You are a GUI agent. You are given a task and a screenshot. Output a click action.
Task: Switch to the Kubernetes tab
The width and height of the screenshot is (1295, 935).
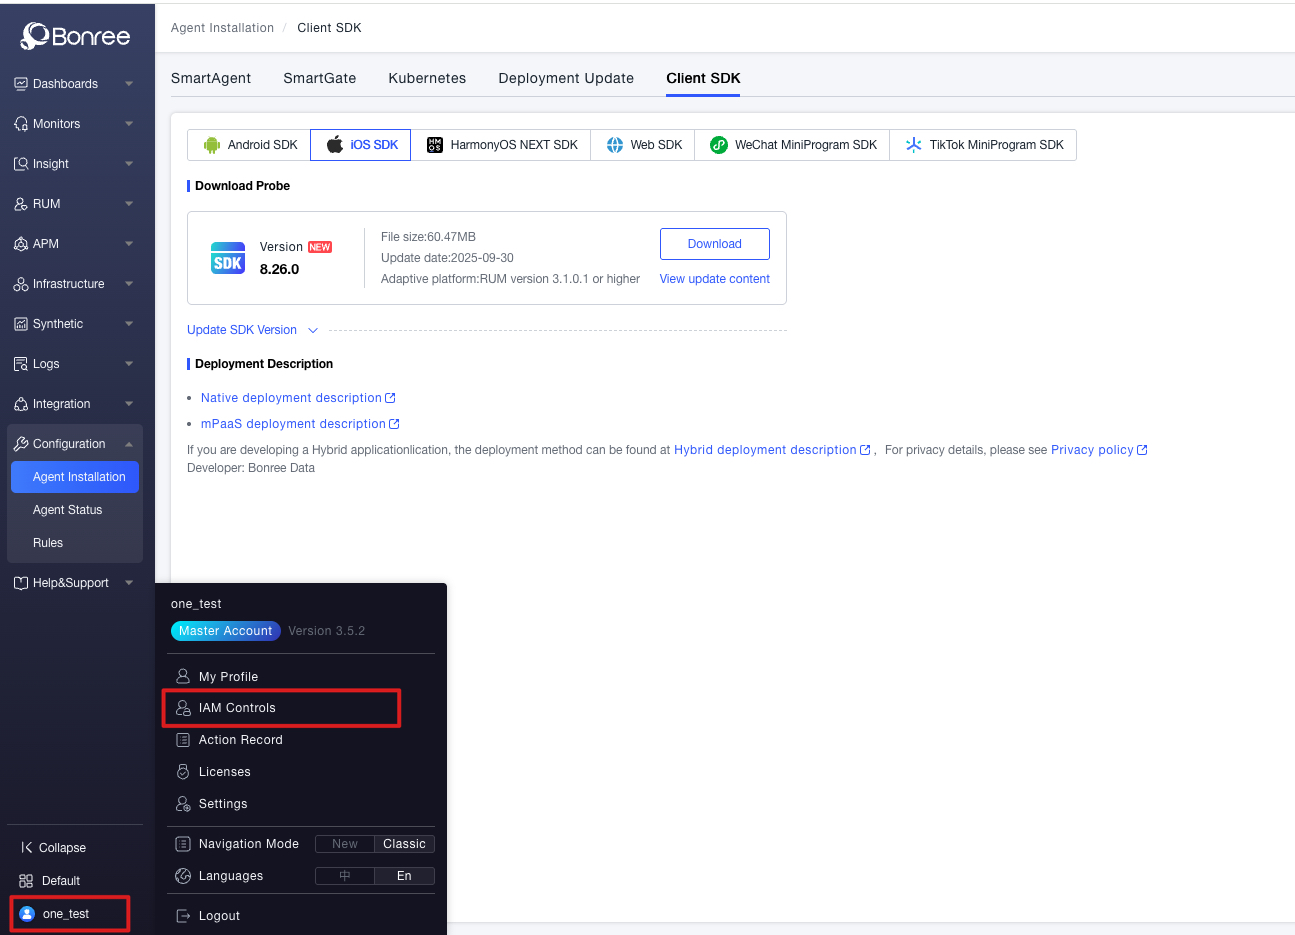pos(427,78)
